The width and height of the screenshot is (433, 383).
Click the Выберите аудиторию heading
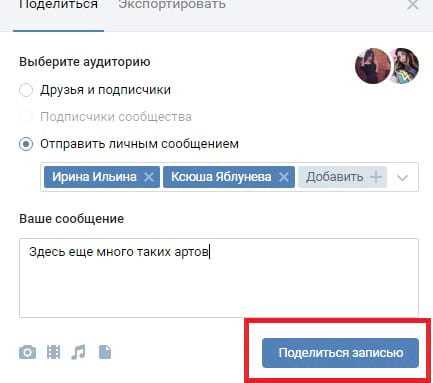click(x=85, y=62)
